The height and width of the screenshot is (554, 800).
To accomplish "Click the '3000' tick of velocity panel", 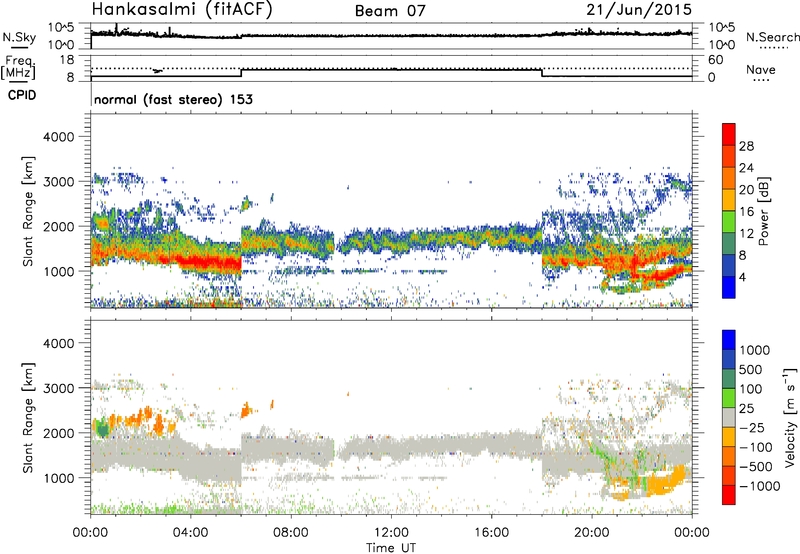I will [58, 388].
